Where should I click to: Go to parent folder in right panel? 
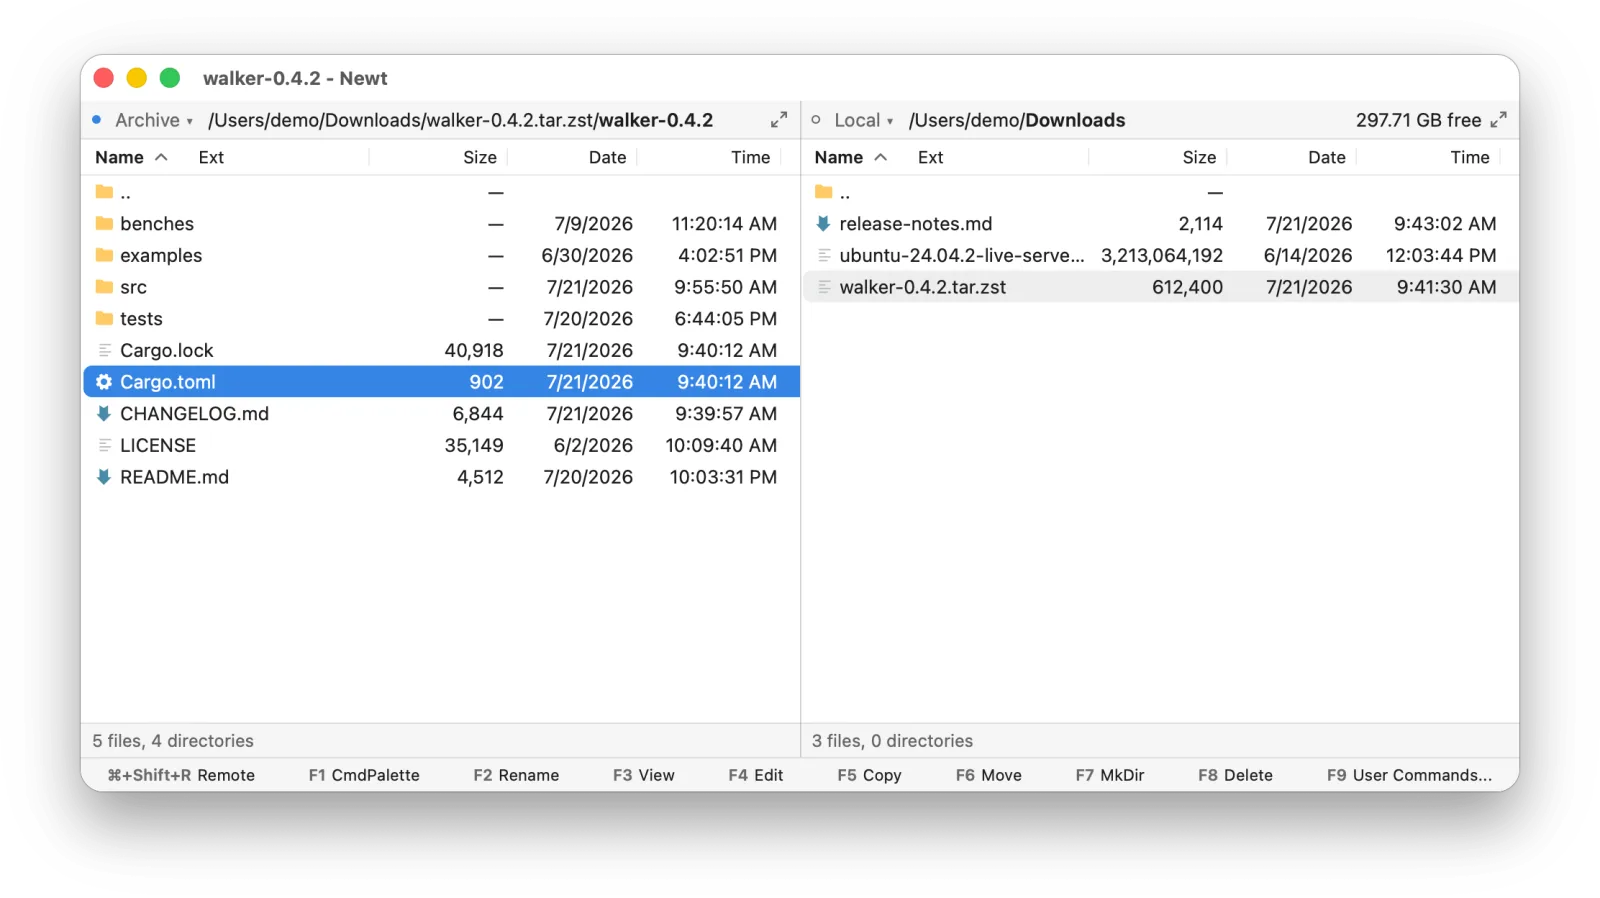point(1160,192)
